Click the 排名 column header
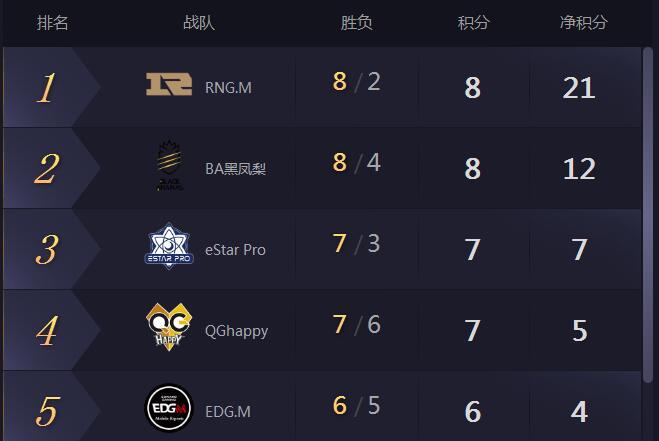The image size is (659, 441). (x=53, y=23)
